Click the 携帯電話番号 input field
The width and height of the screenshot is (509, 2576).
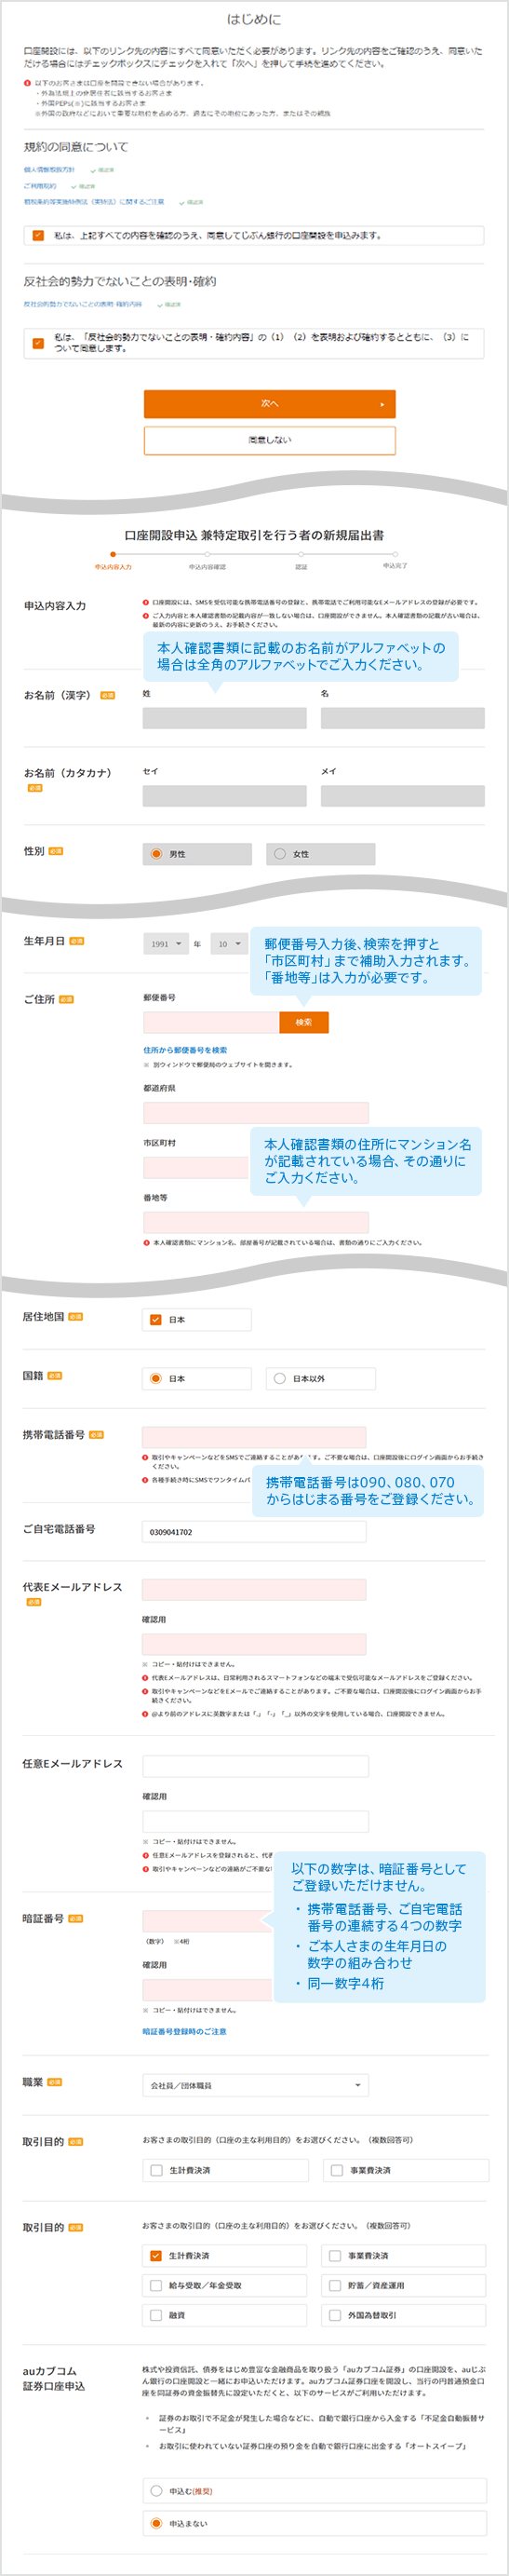point(254,1437)
